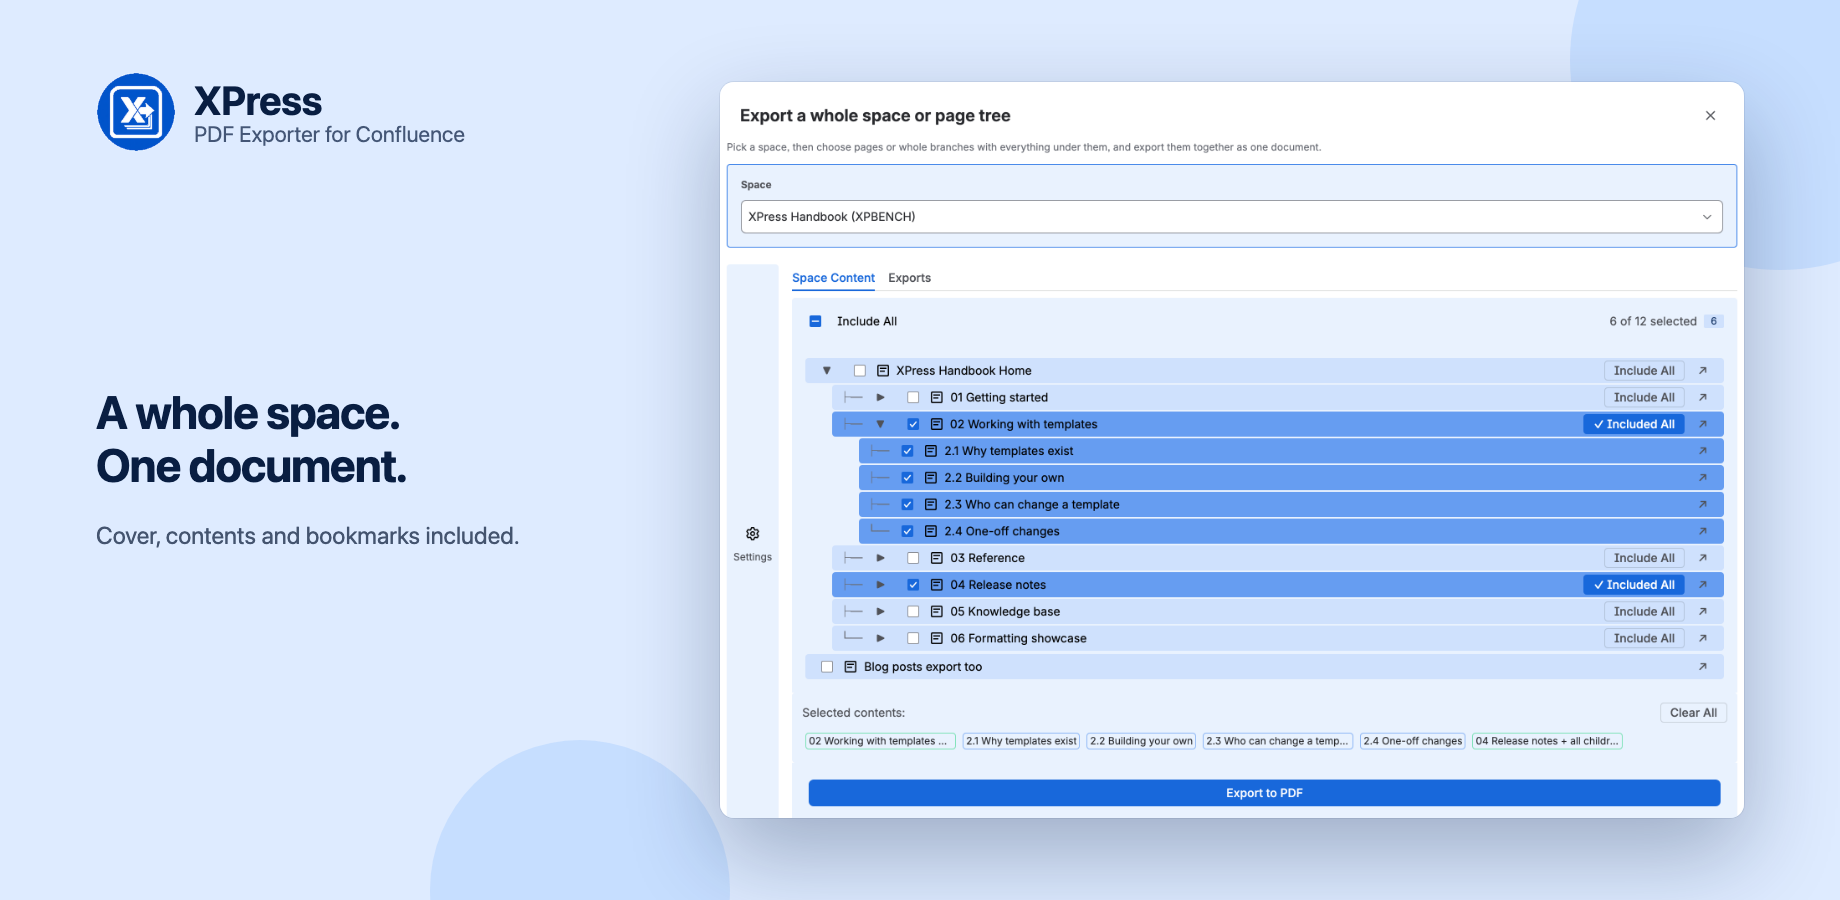Uncheck 02 Working with templates checkbox
This screenshot has width=1840, height=900.
coord(913,425)
